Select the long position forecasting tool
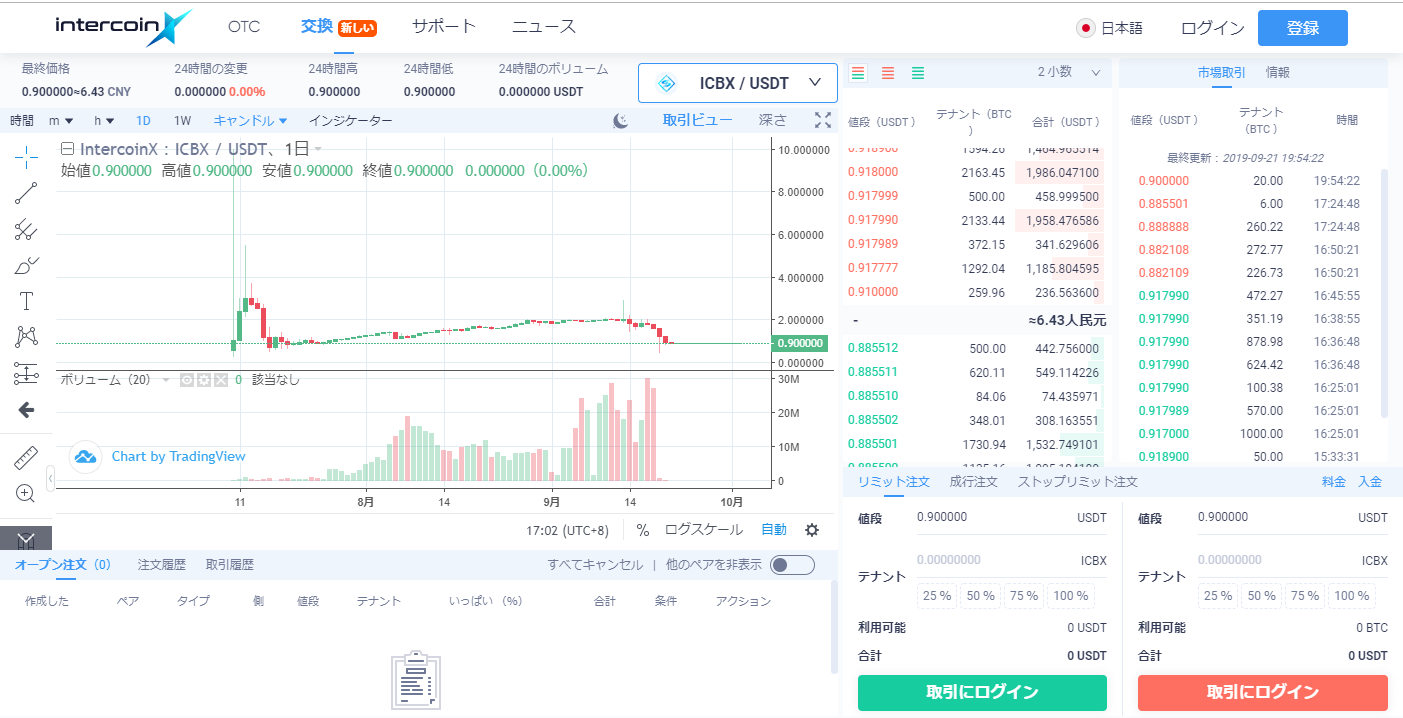This screenshot has height=718, width=1403. coord(27,373)
